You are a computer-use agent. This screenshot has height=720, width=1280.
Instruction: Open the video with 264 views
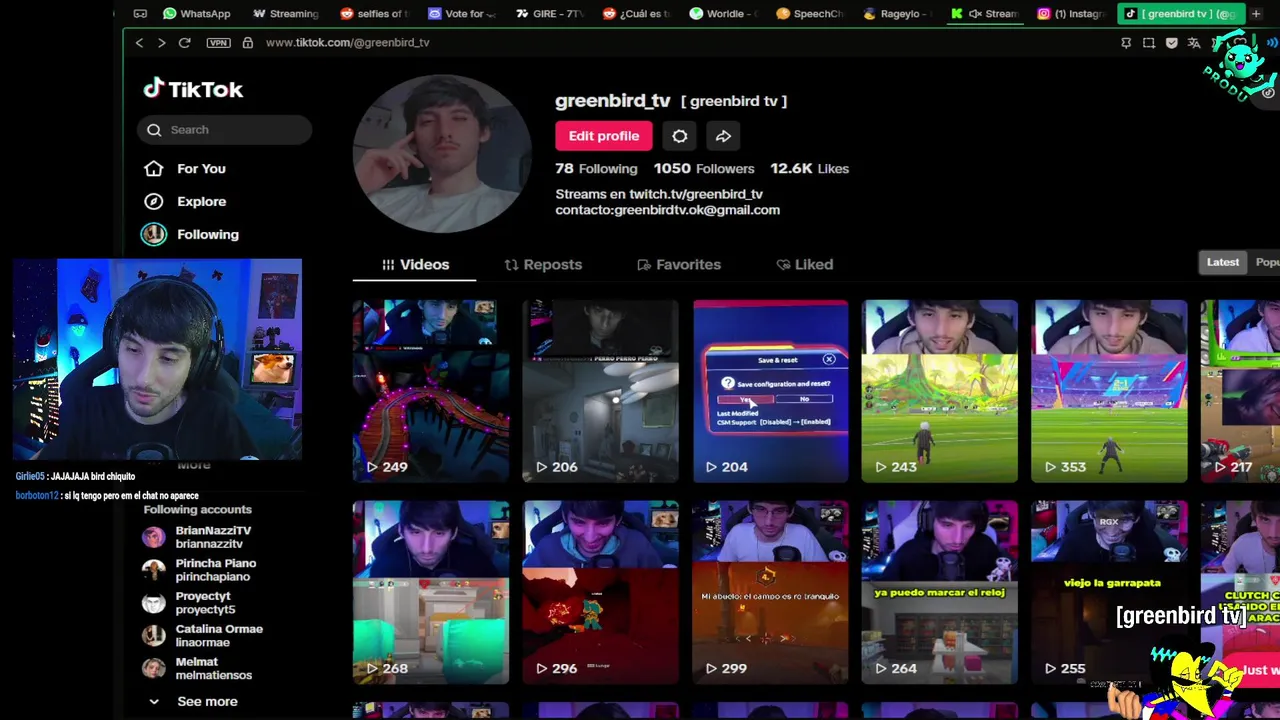coord(940,592)
